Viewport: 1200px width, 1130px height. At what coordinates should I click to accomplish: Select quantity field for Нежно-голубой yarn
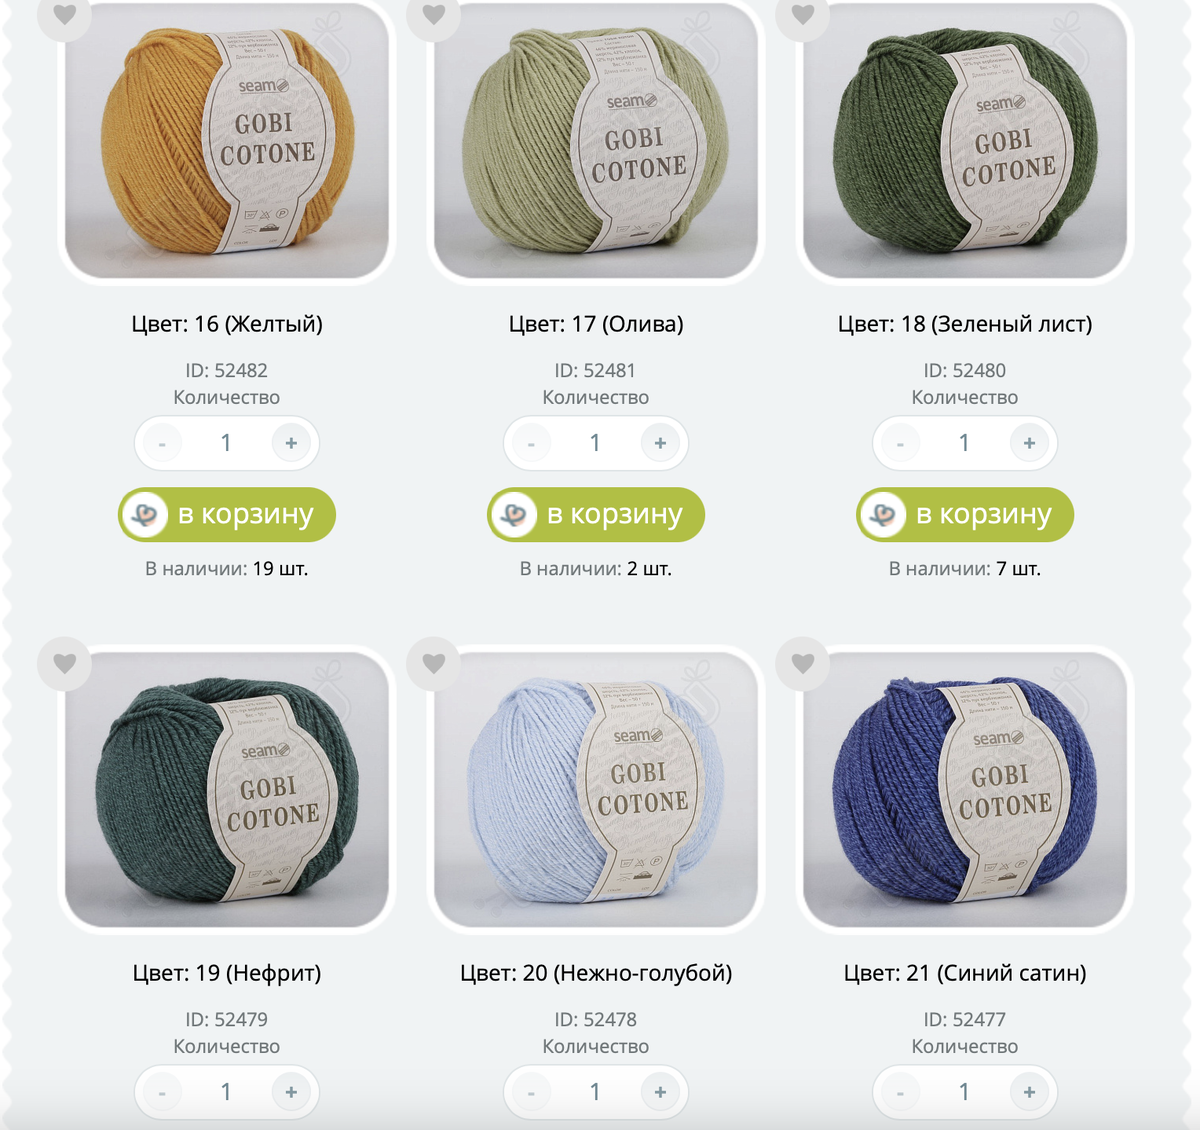pyautogui.click(x=595, y=1092)
